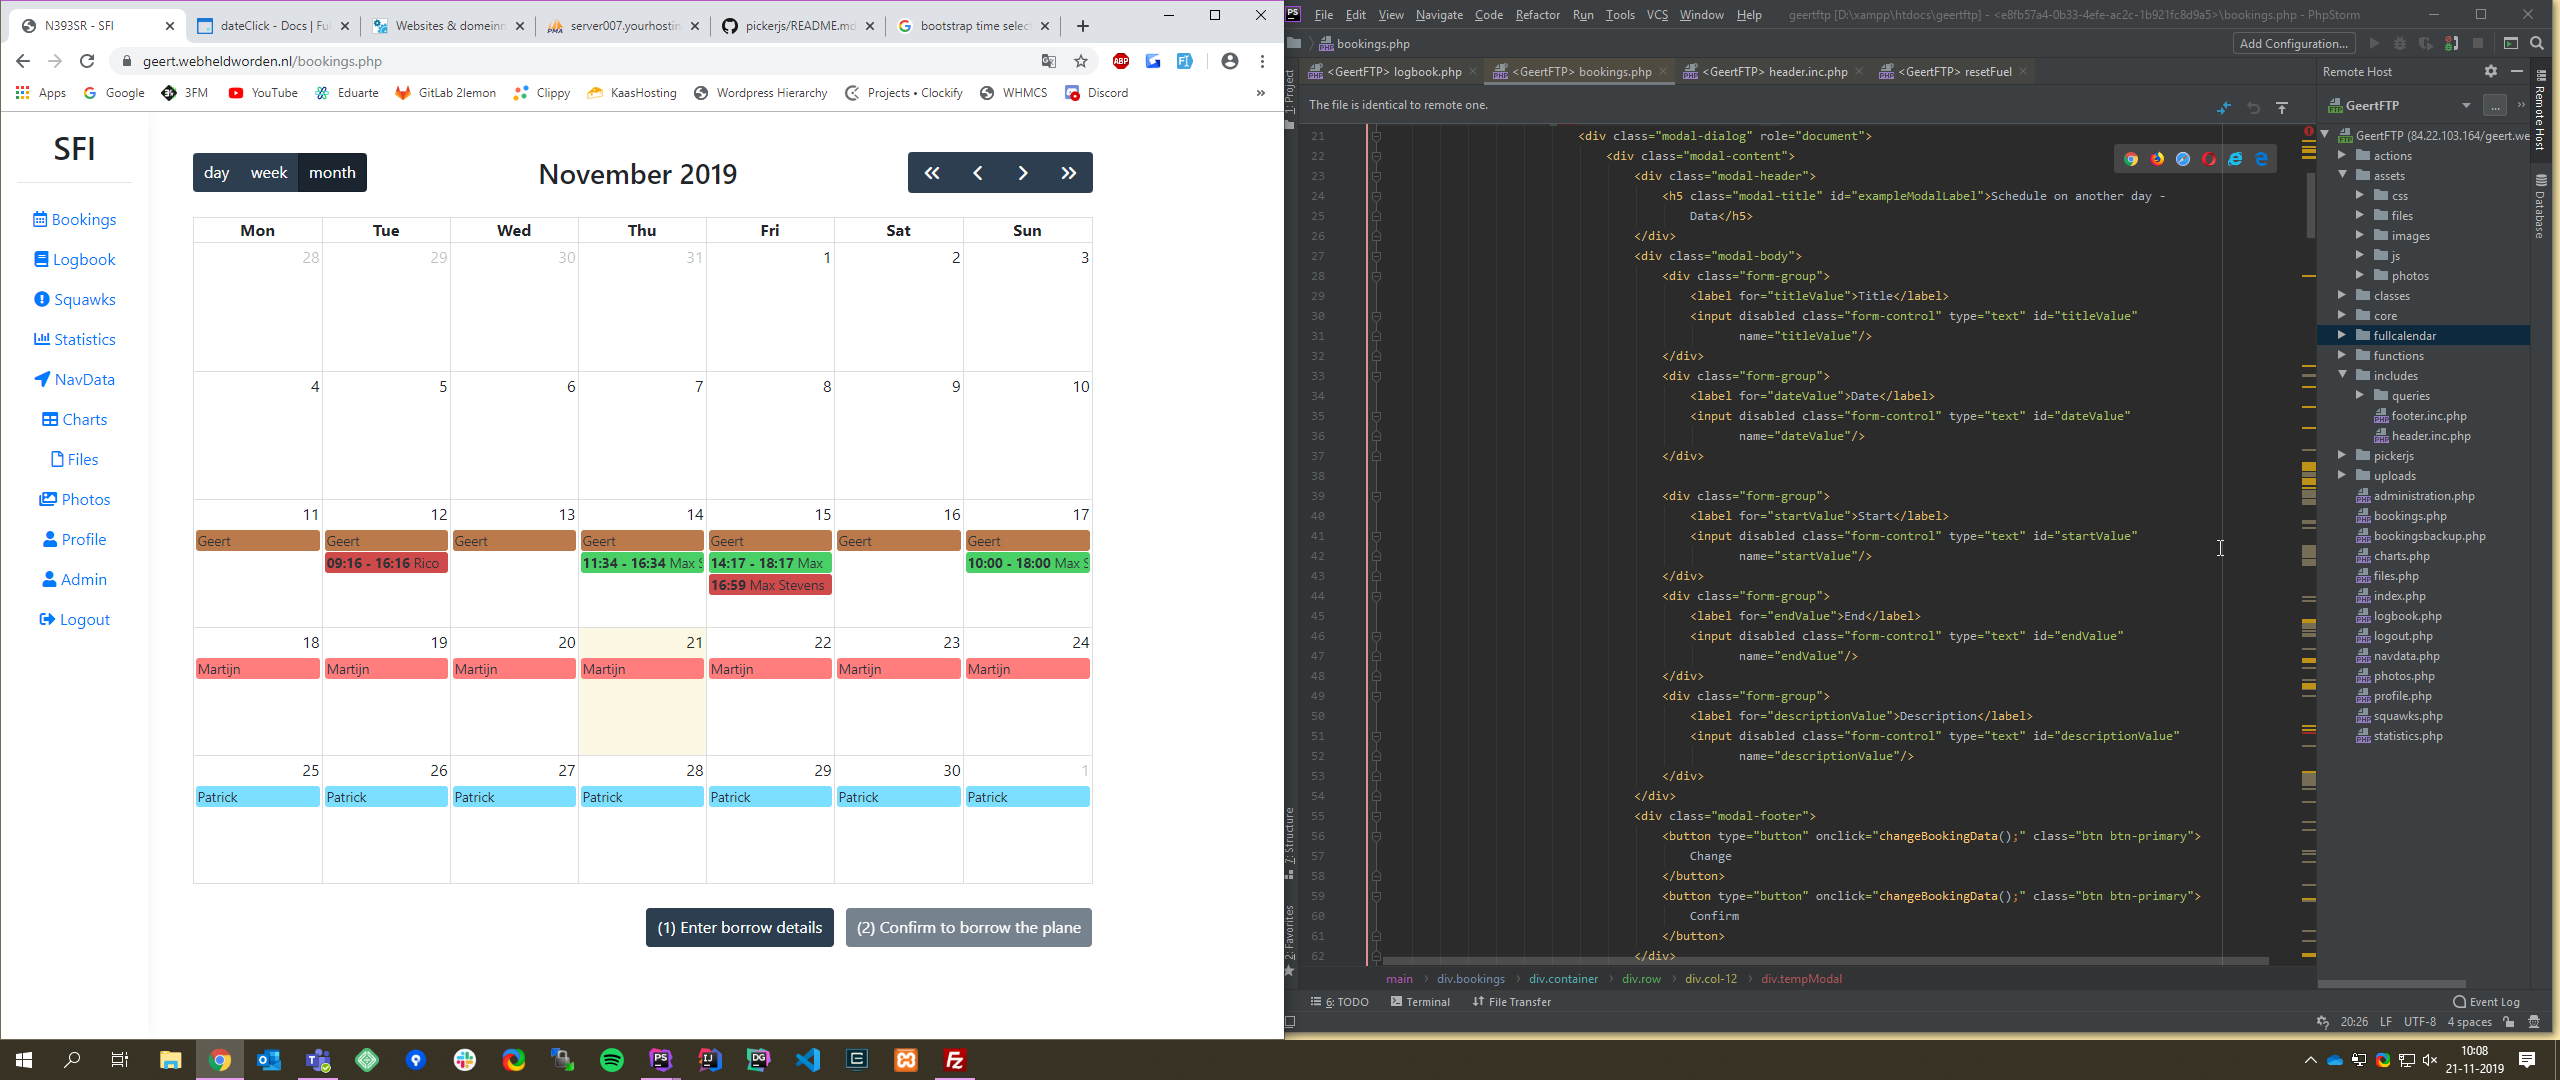
Task: Switch calendar to day view
Action: (216, 173)
